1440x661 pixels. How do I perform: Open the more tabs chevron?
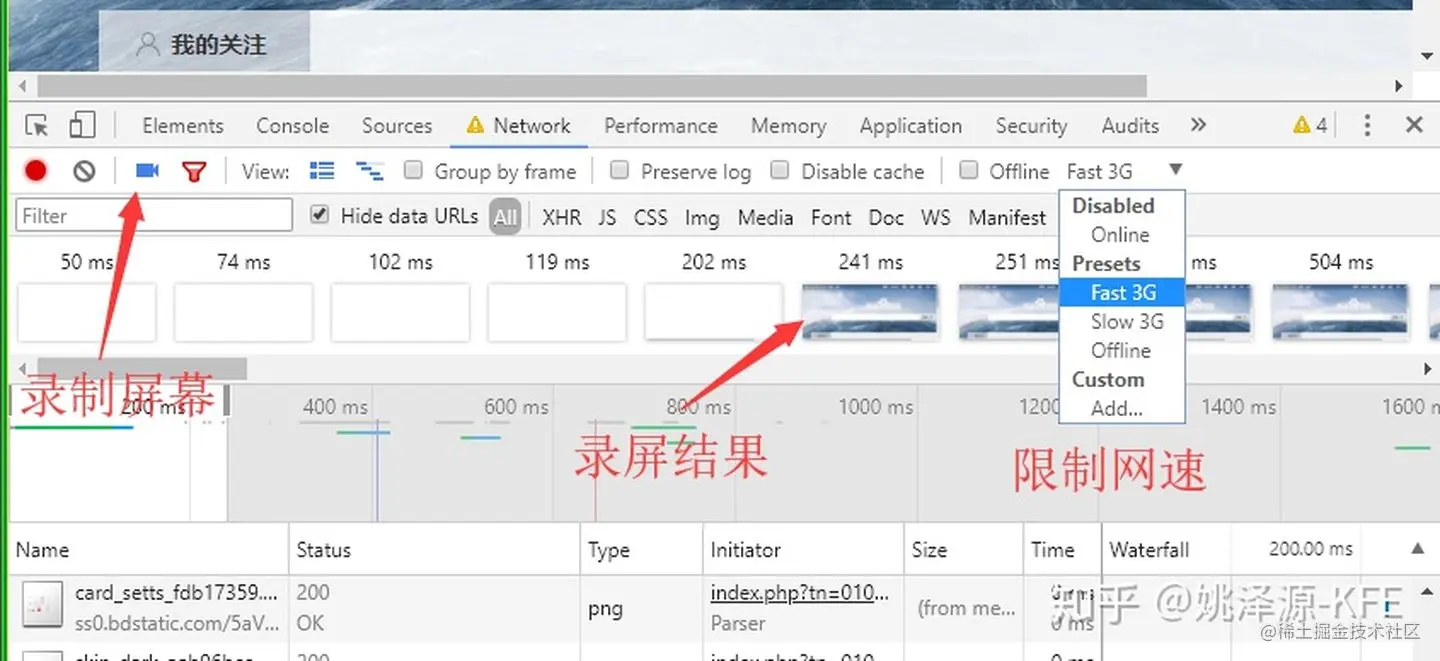click(1198, 125)
